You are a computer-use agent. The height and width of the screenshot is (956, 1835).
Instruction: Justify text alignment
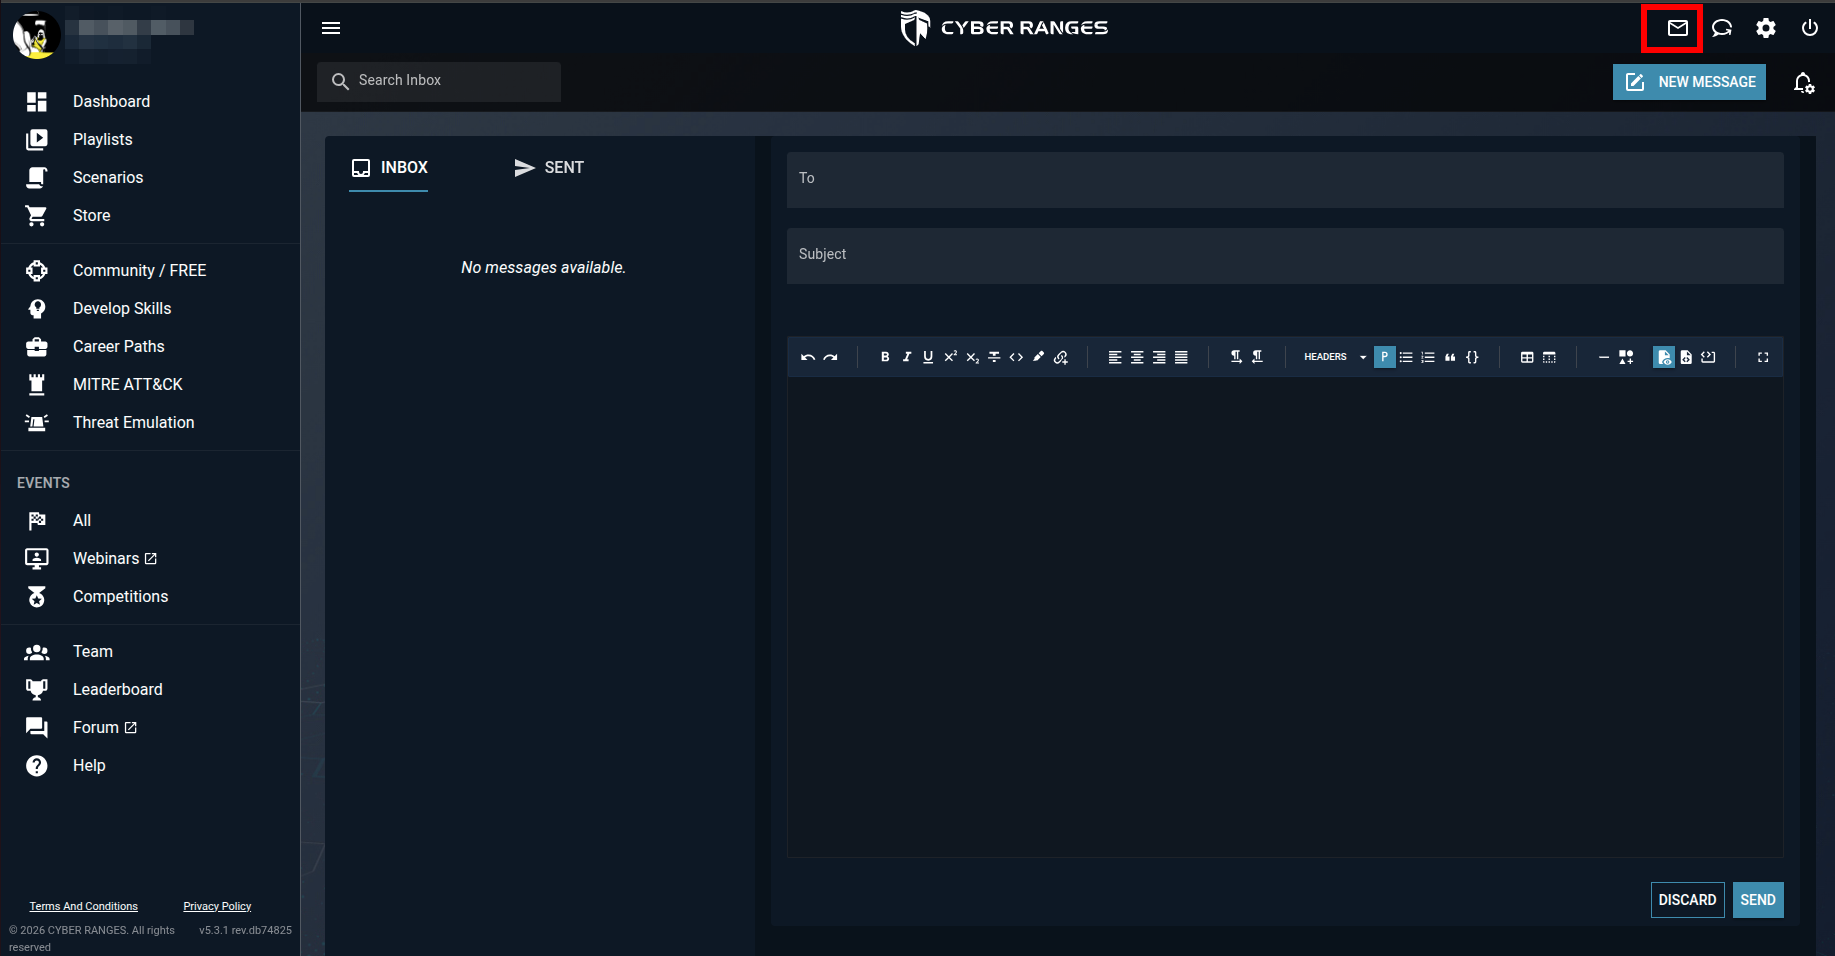1181,357
